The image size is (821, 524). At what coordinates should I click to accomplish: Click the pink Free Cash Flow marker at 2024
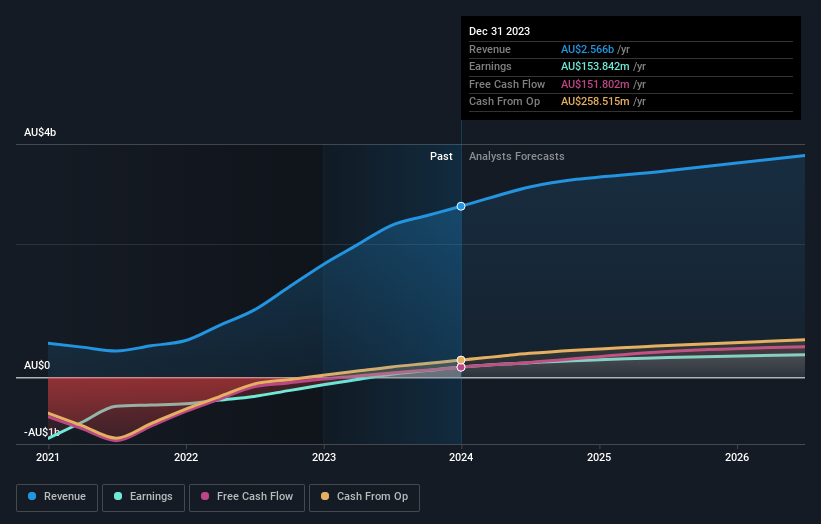461,367
